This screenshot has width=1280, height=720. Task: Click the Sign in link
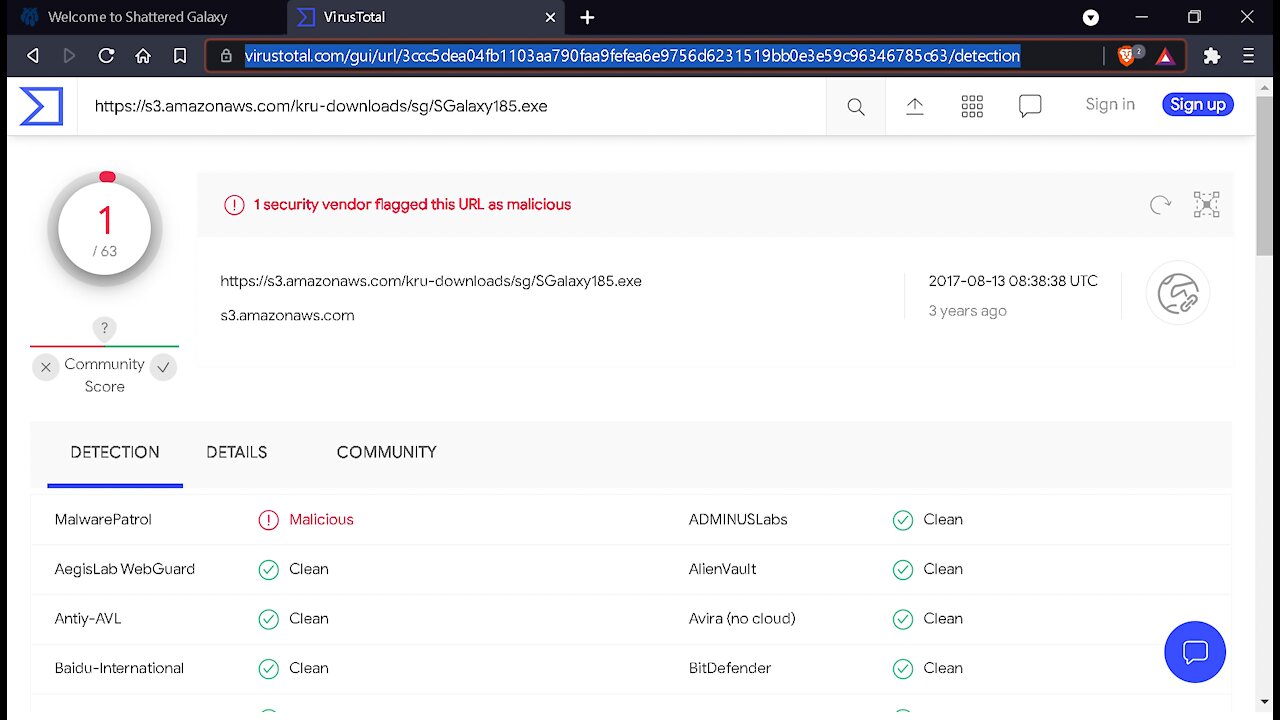tap(1110, 104)
